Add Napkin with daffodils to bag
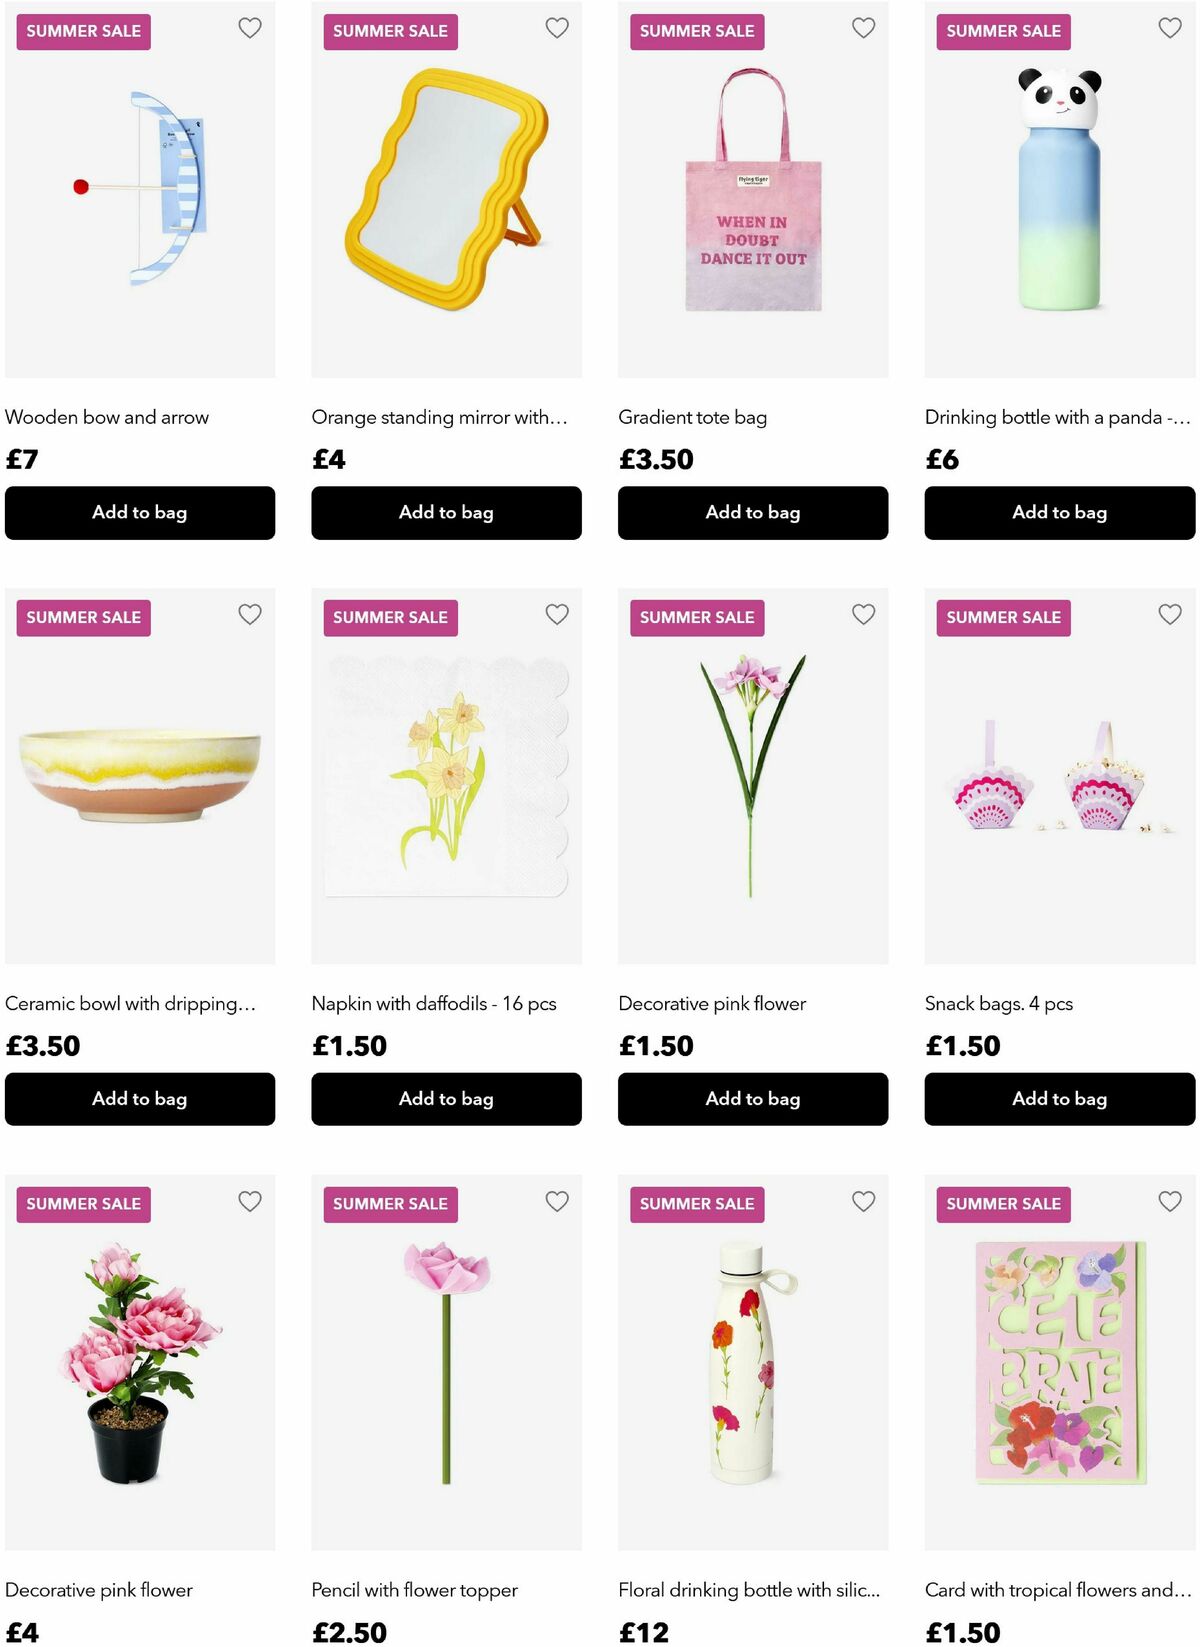1200x1647 pixels. pos(446,1099)
